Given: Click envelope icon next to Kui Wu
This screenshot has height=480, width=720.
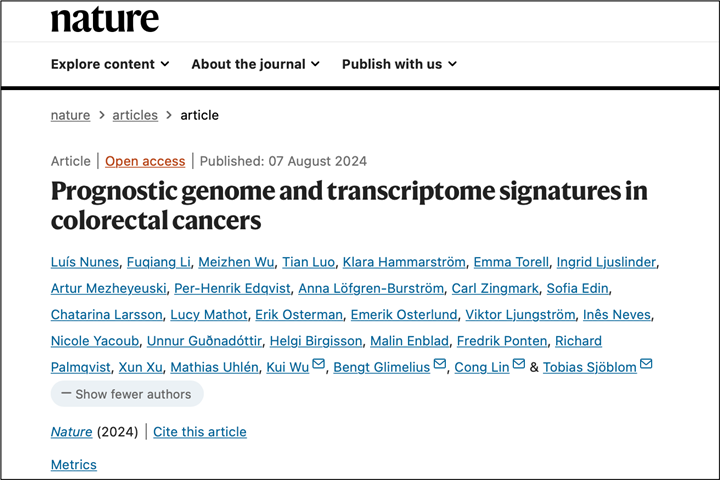Looking at the screenshot, I should point(318,364).
